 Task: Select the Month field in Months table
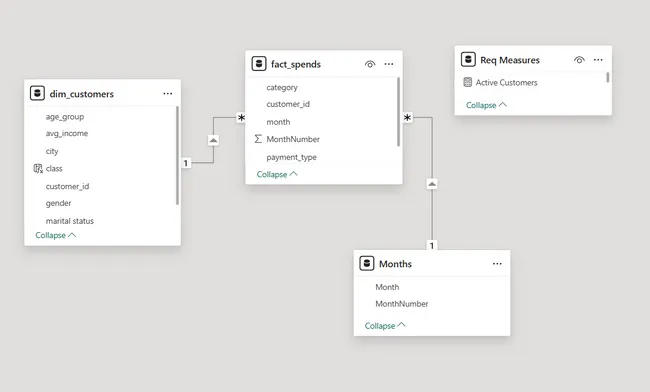tap(387, 287)
